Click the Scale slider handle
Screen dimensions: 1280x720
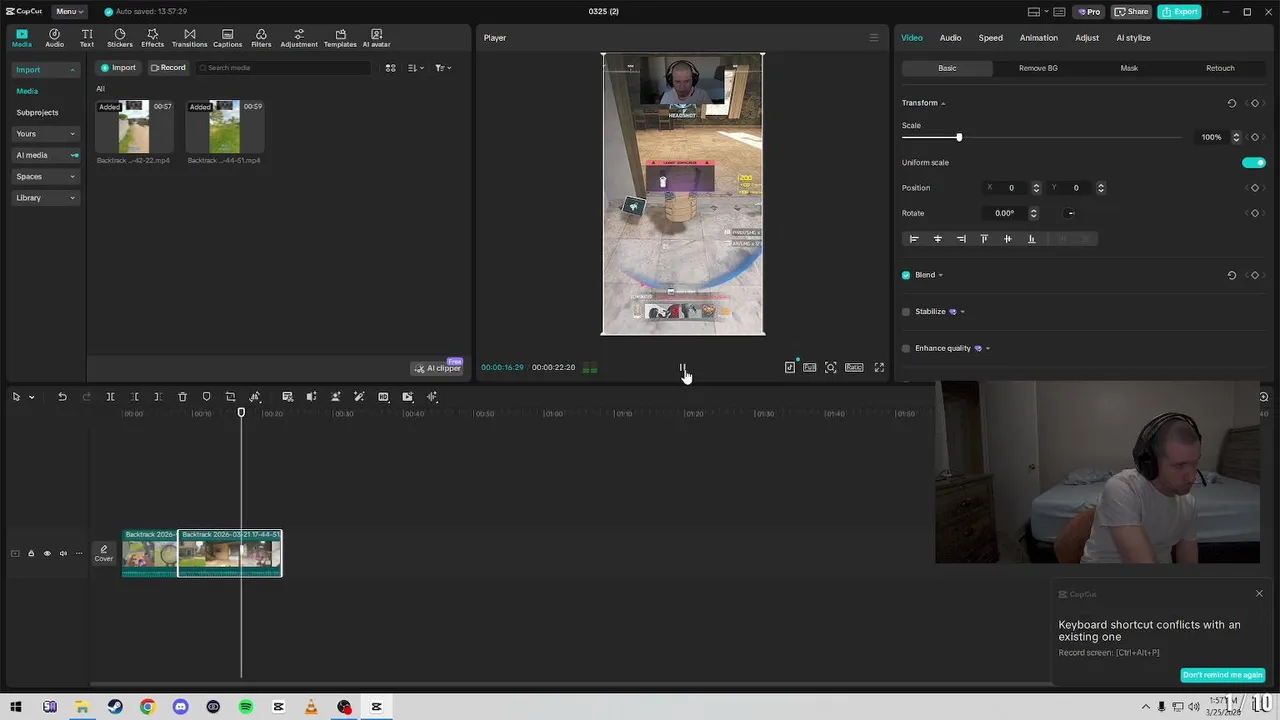[959, 137]
